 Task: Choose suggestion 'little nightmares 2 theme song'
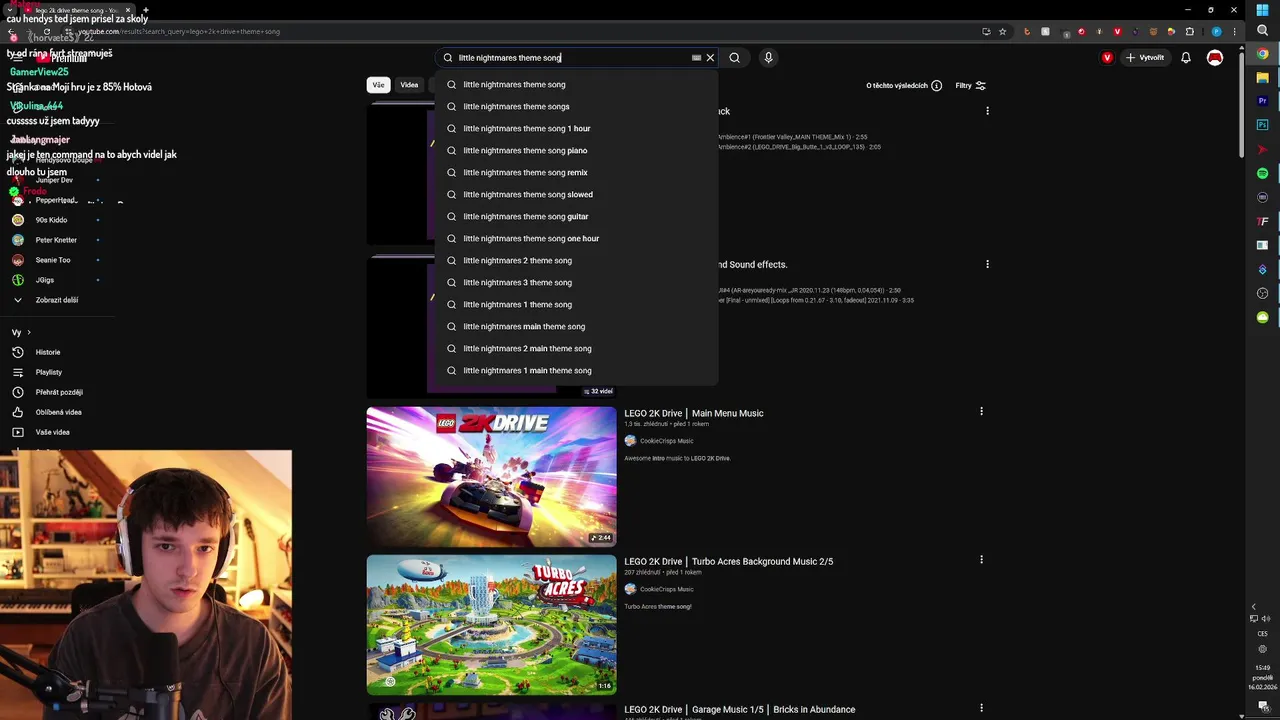coord(577,260)
